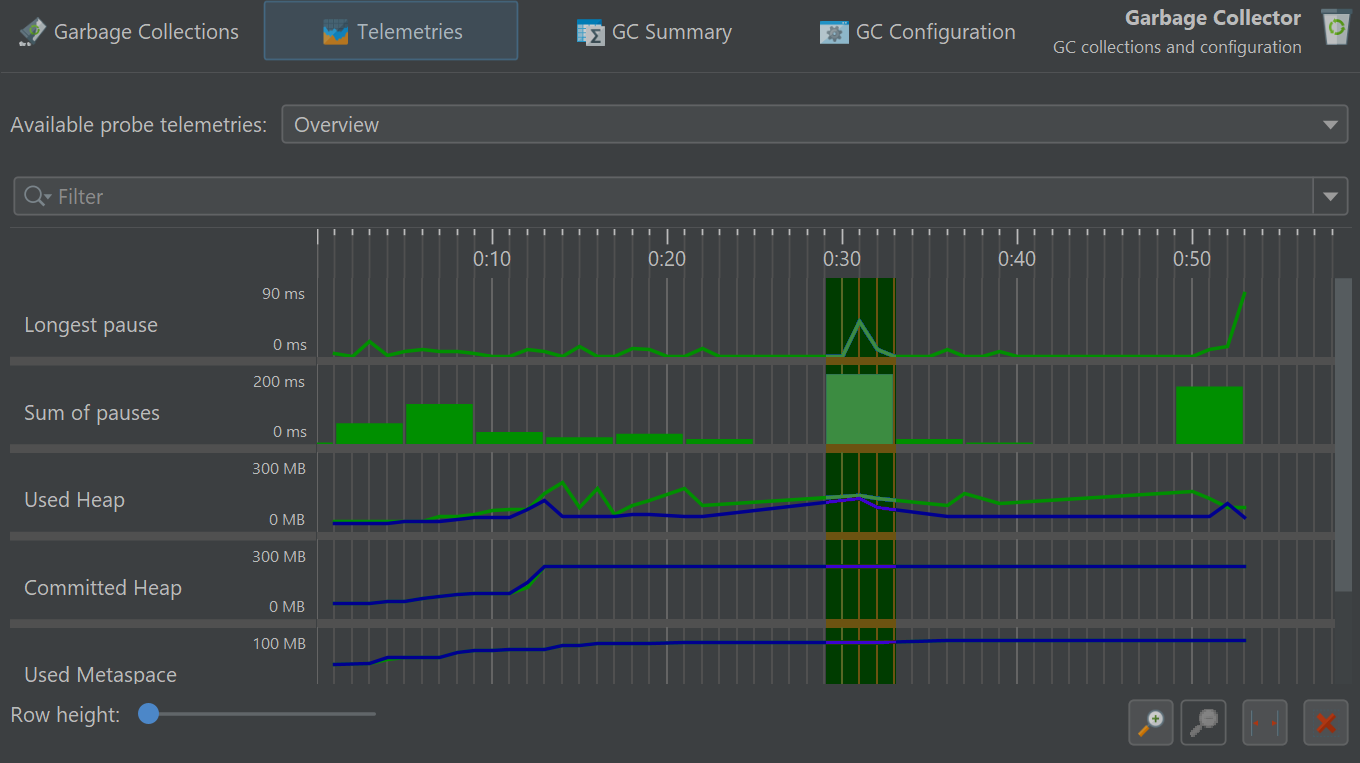Expand the filter history dropdown arrow
This screenshot has height=763, width=1360.
point(1330,196)
